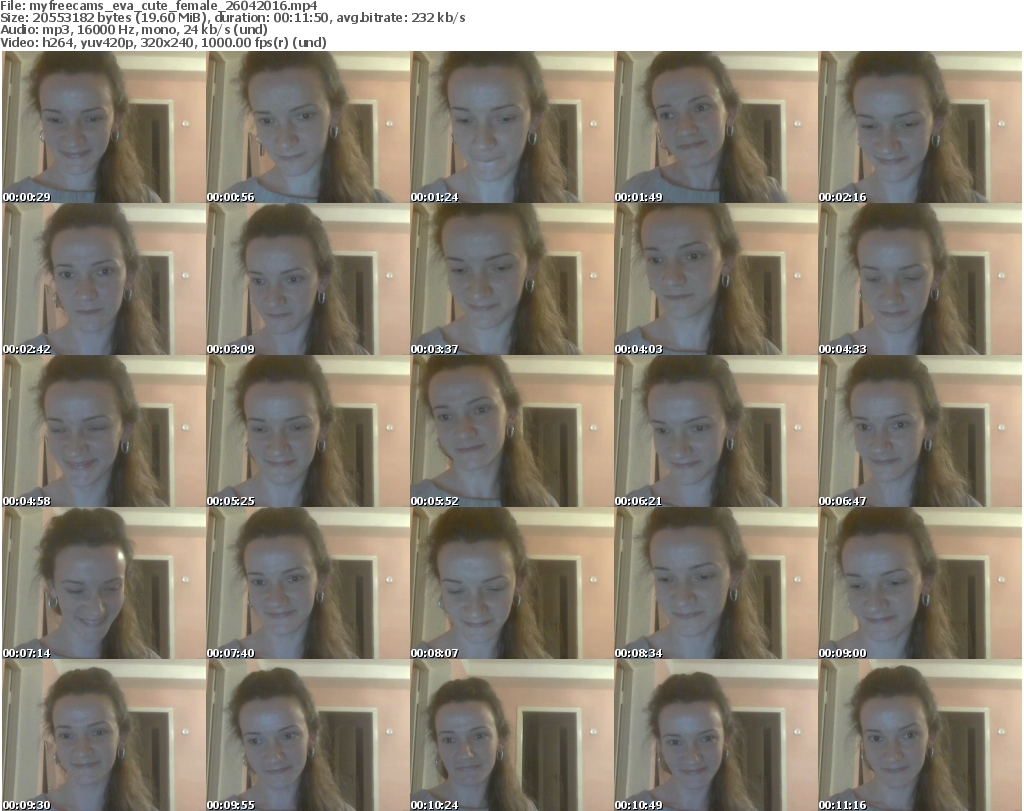Screen dimensions: 1024x811
Task: Select the thumbnail frame stamped 00:07:40
Action: point(308,583)
